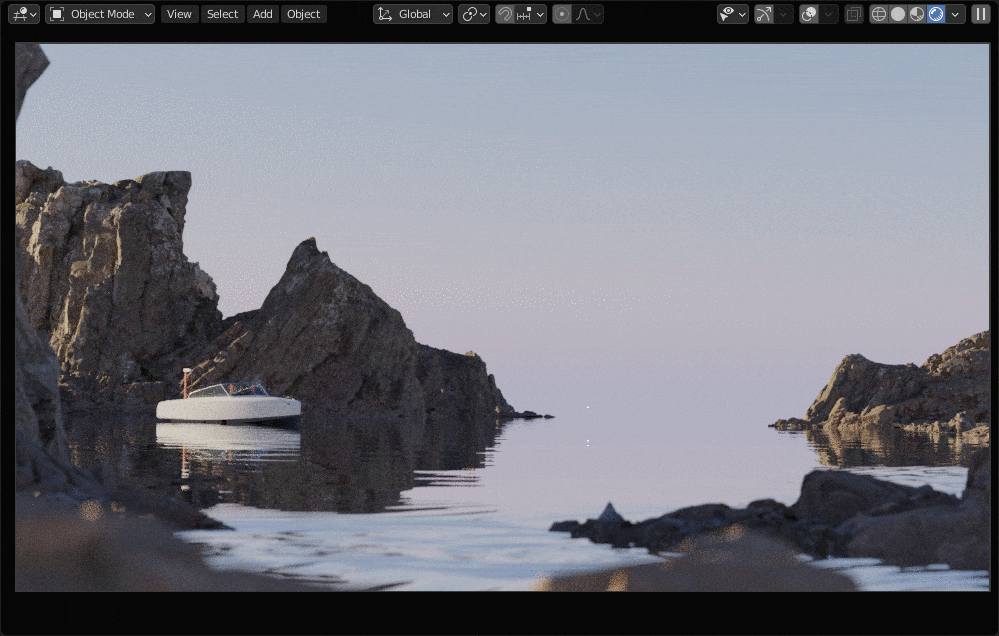Select the white boat in viewport
Image resolution: width=999 pixels, height=636 pixels.
[229, 406]
